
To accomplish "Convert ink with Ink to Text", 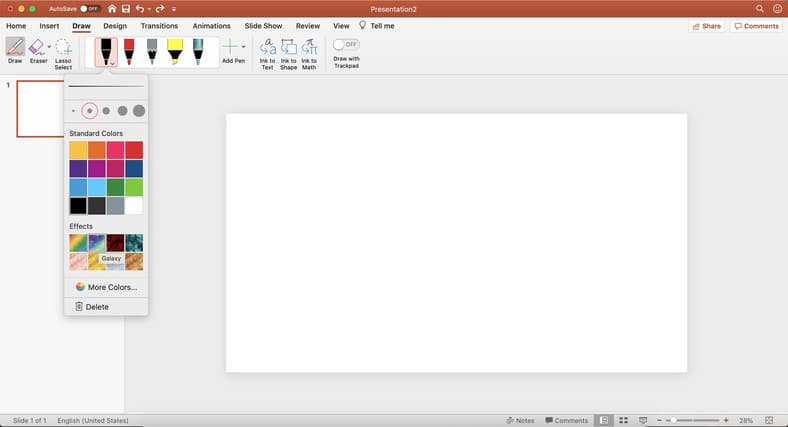I will tap(267, 54).
